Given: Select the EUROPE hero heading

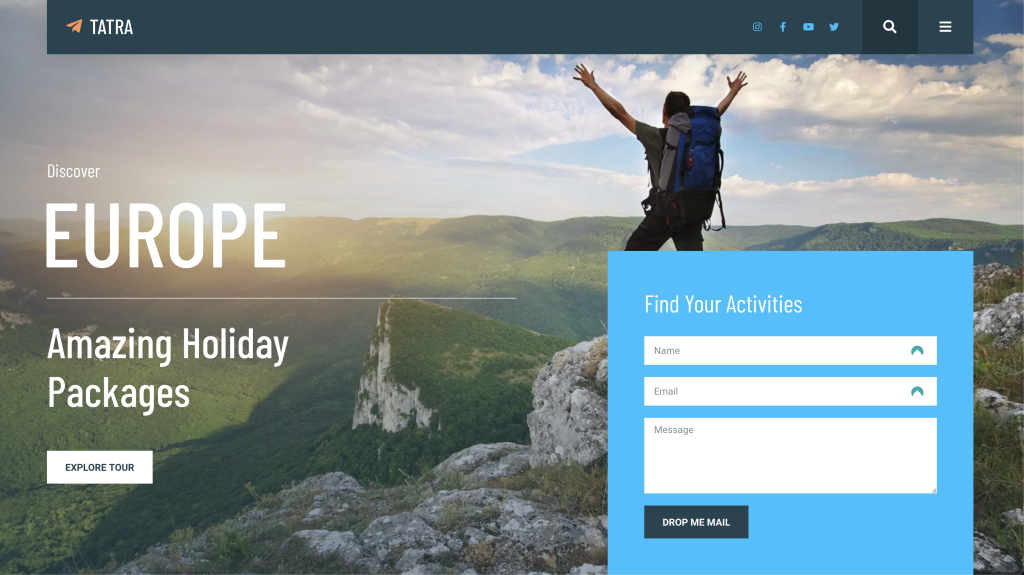Looking at the screenshot, I should click(166, 235).
